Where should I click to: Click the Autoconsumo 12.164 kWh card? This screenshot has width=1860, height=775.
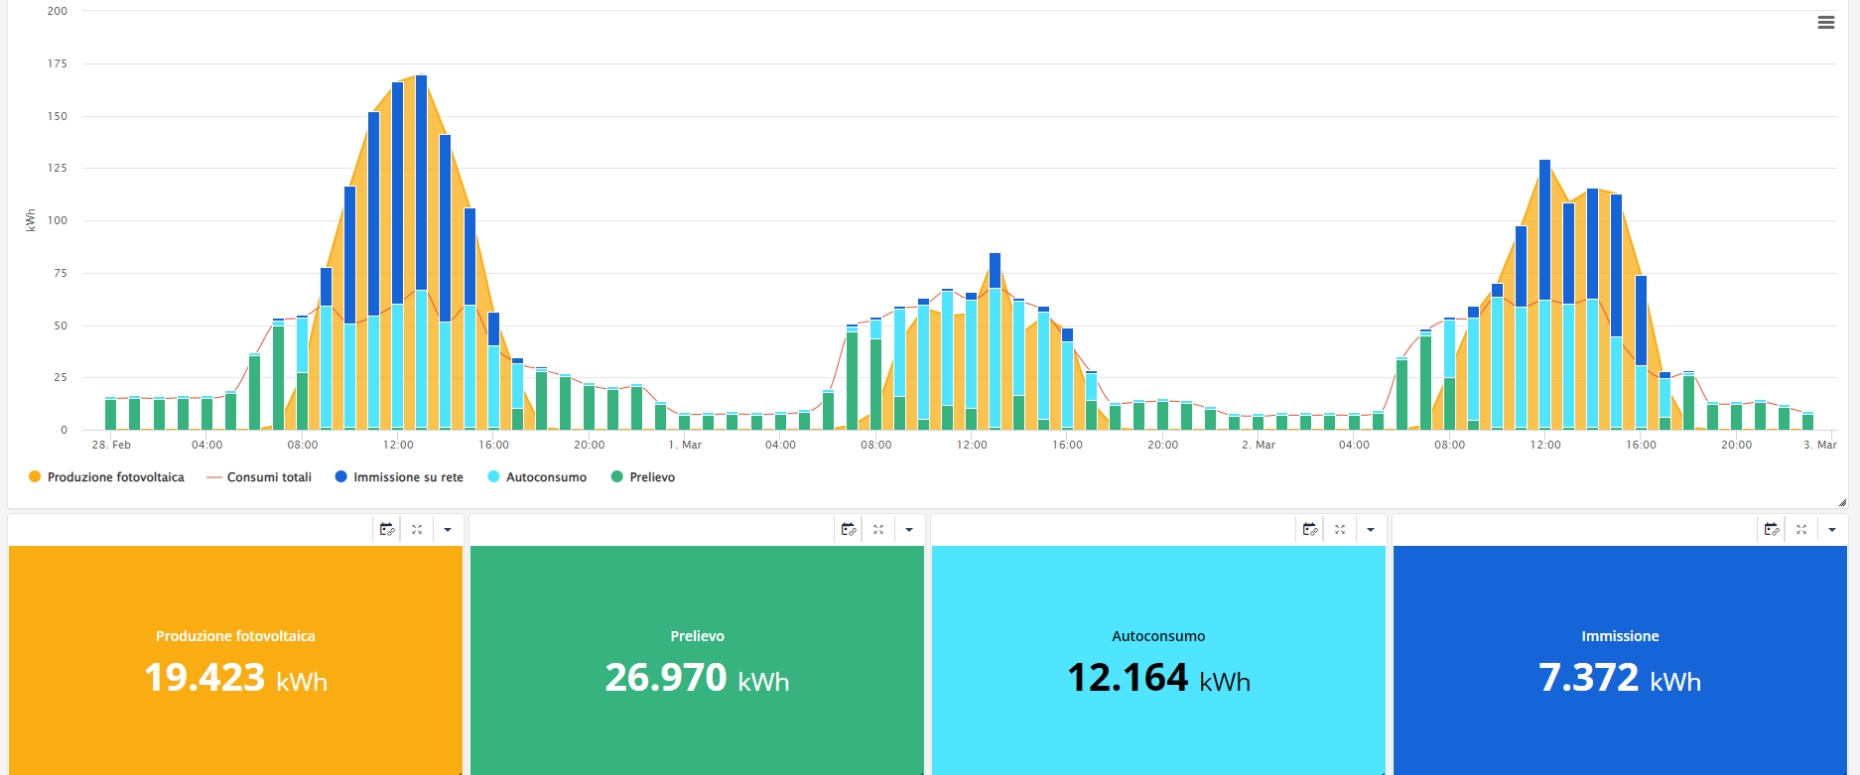click(x=1158, y=660)
